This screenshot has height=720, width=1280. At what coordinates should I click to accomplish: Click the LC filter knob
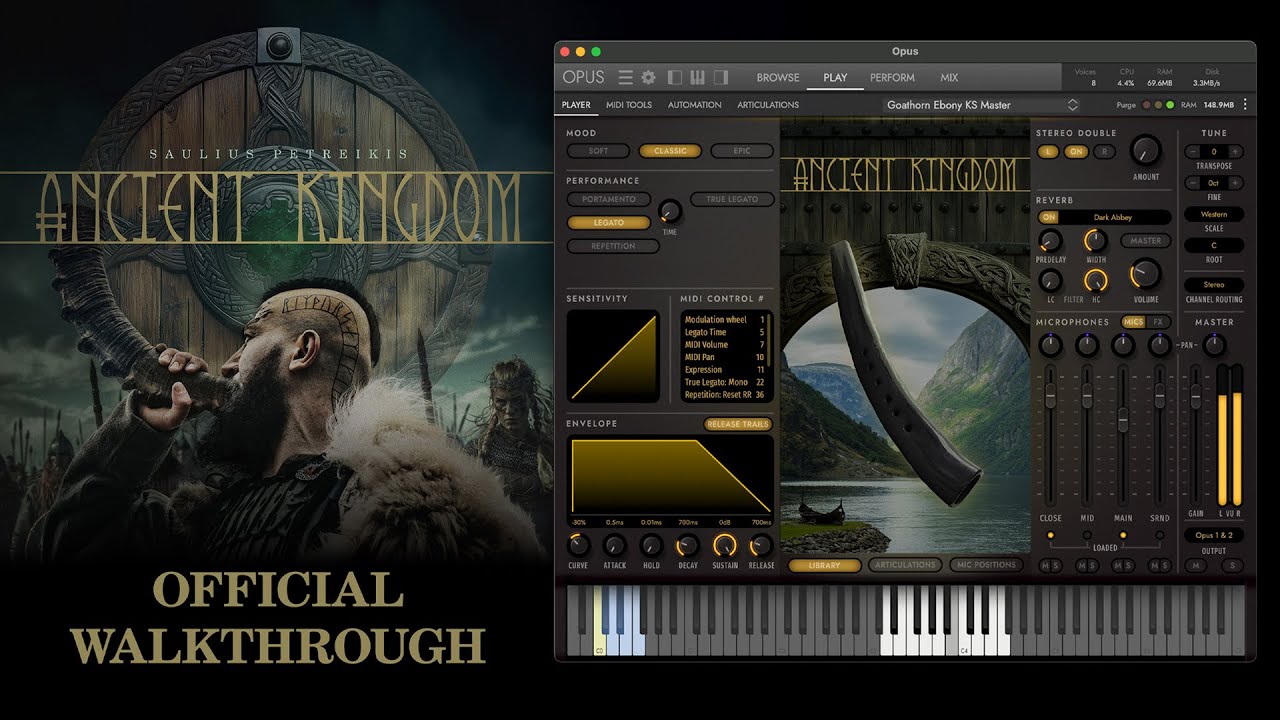pyautogui.click(x=1049, y=281)
